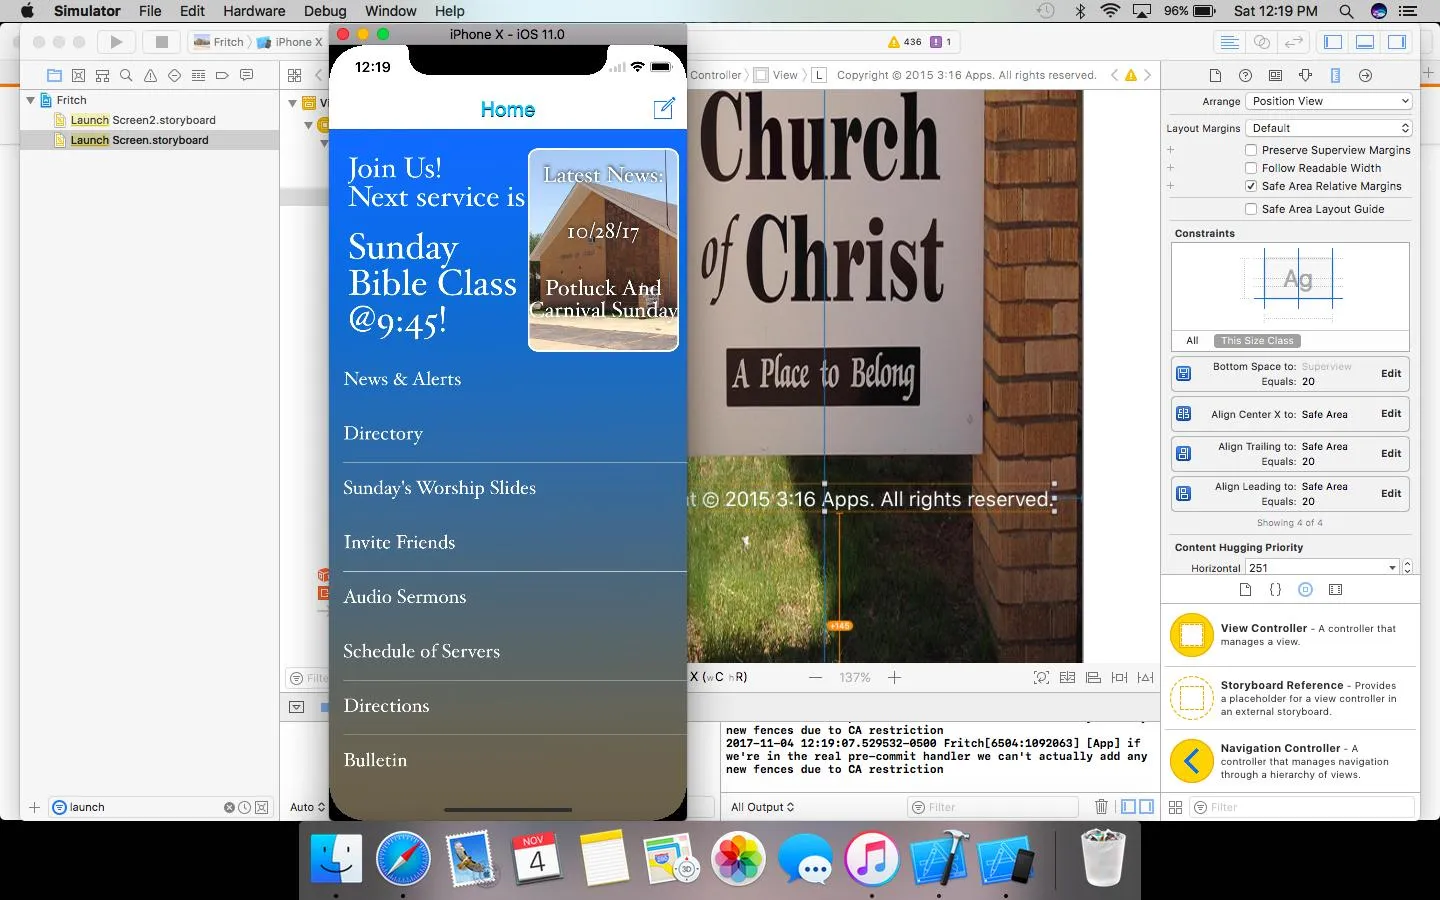The height and width of the screenshot is (900, 1440).
Task: Toggle the utilities panel visibility
Action: coord(1397,42)
